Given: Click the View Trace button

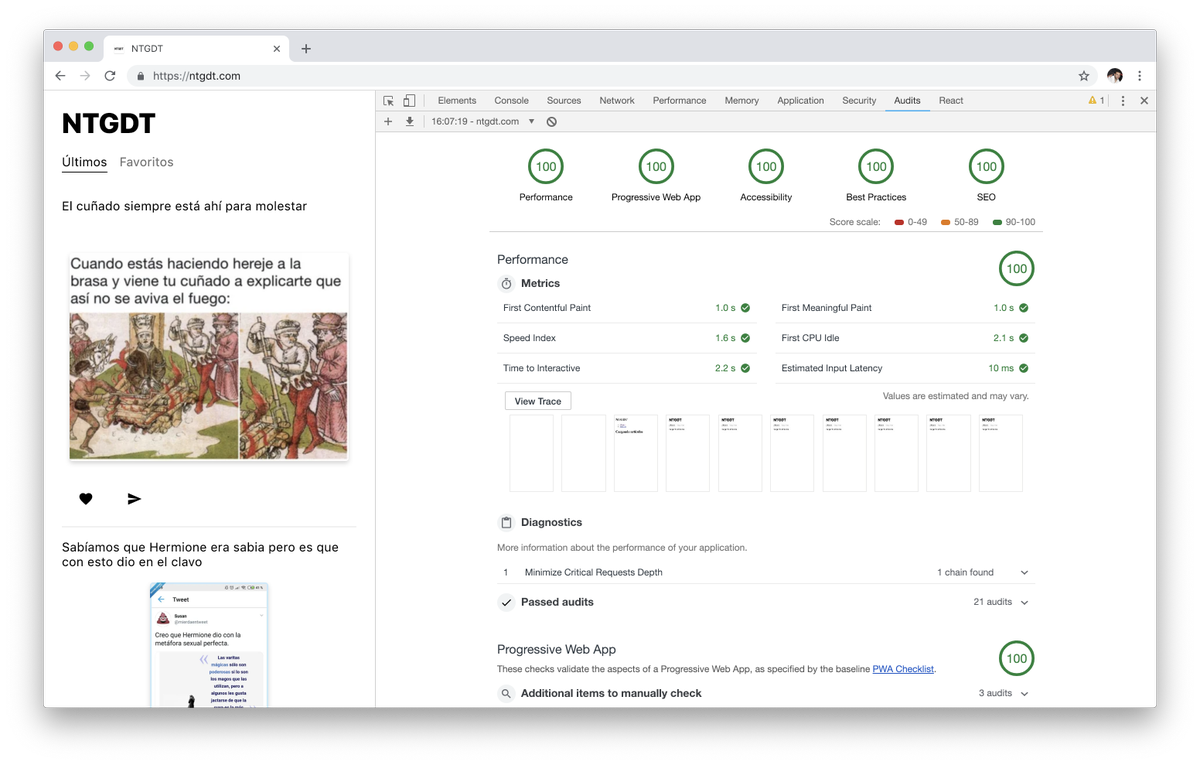Looking at the screenshot, I should tap(537, 401).
